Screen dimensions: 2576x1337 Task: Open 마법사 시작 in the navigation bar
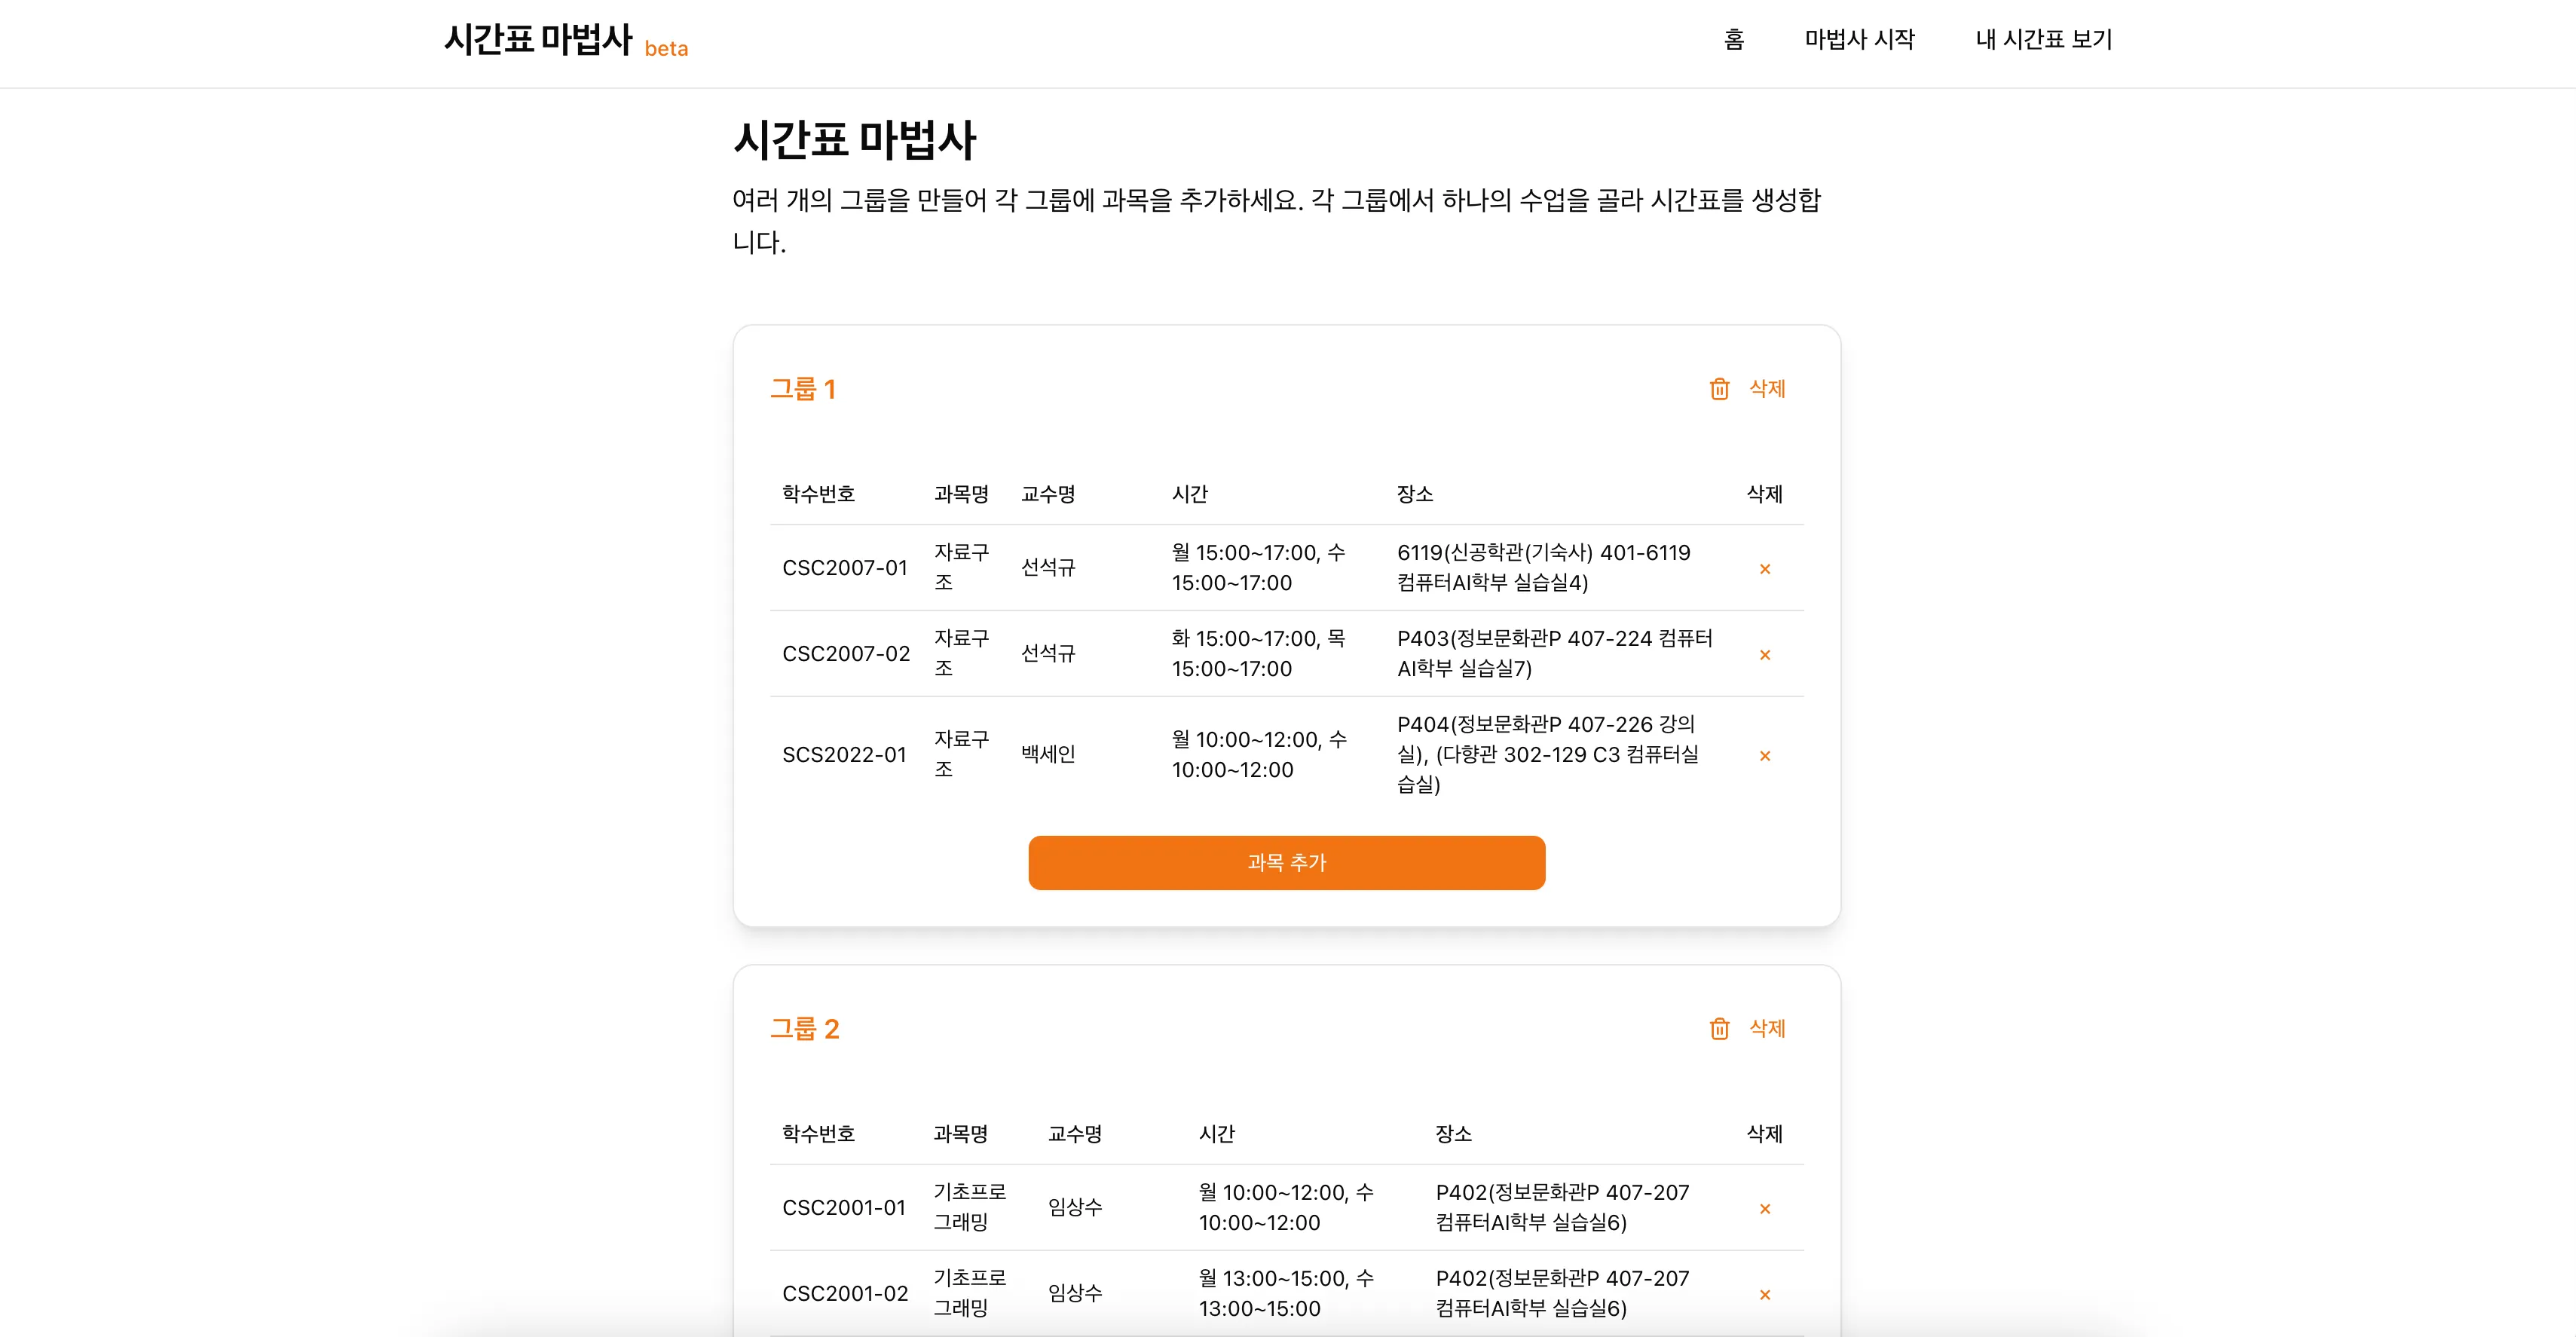(1859, 40)
